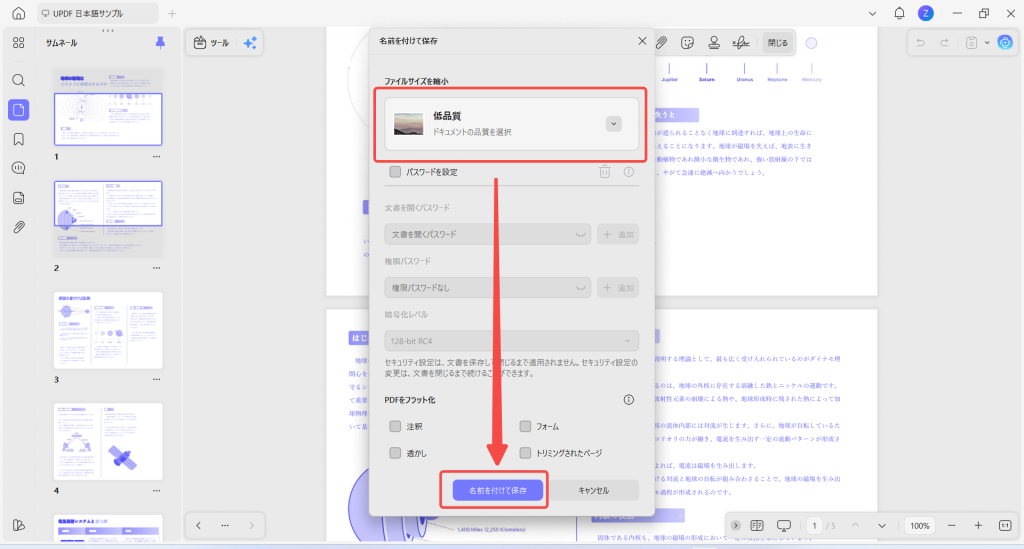Click the キャンセル button
This screenshot has width=1024, height=549.
tap(594, 490)
